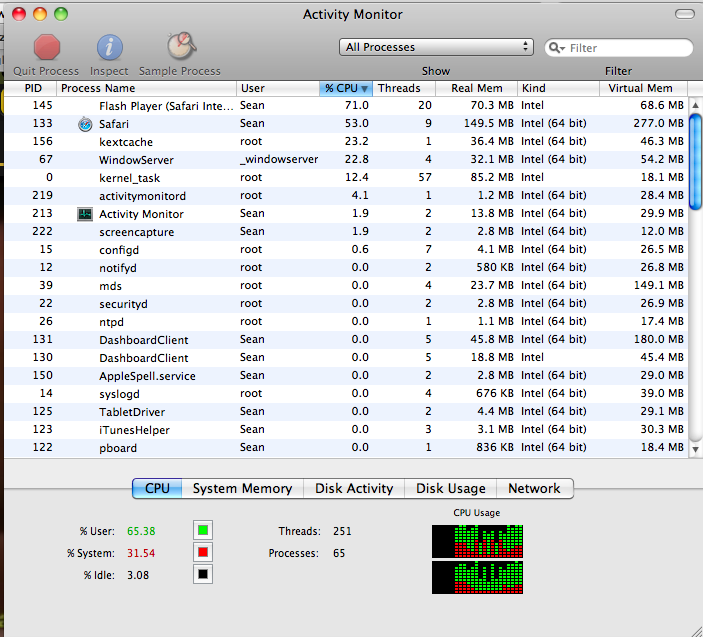
Task: Sort by the Process Name column header
Action: pyautogui.click(x=147, y=88)
